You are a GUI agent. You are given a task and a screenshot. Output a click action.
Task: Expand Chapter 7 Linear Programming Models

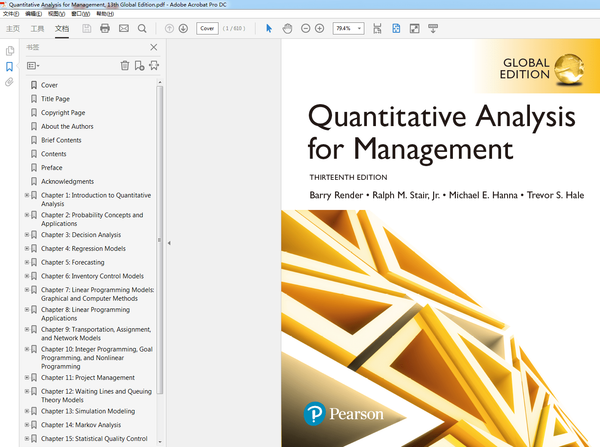tap(27, 290)
